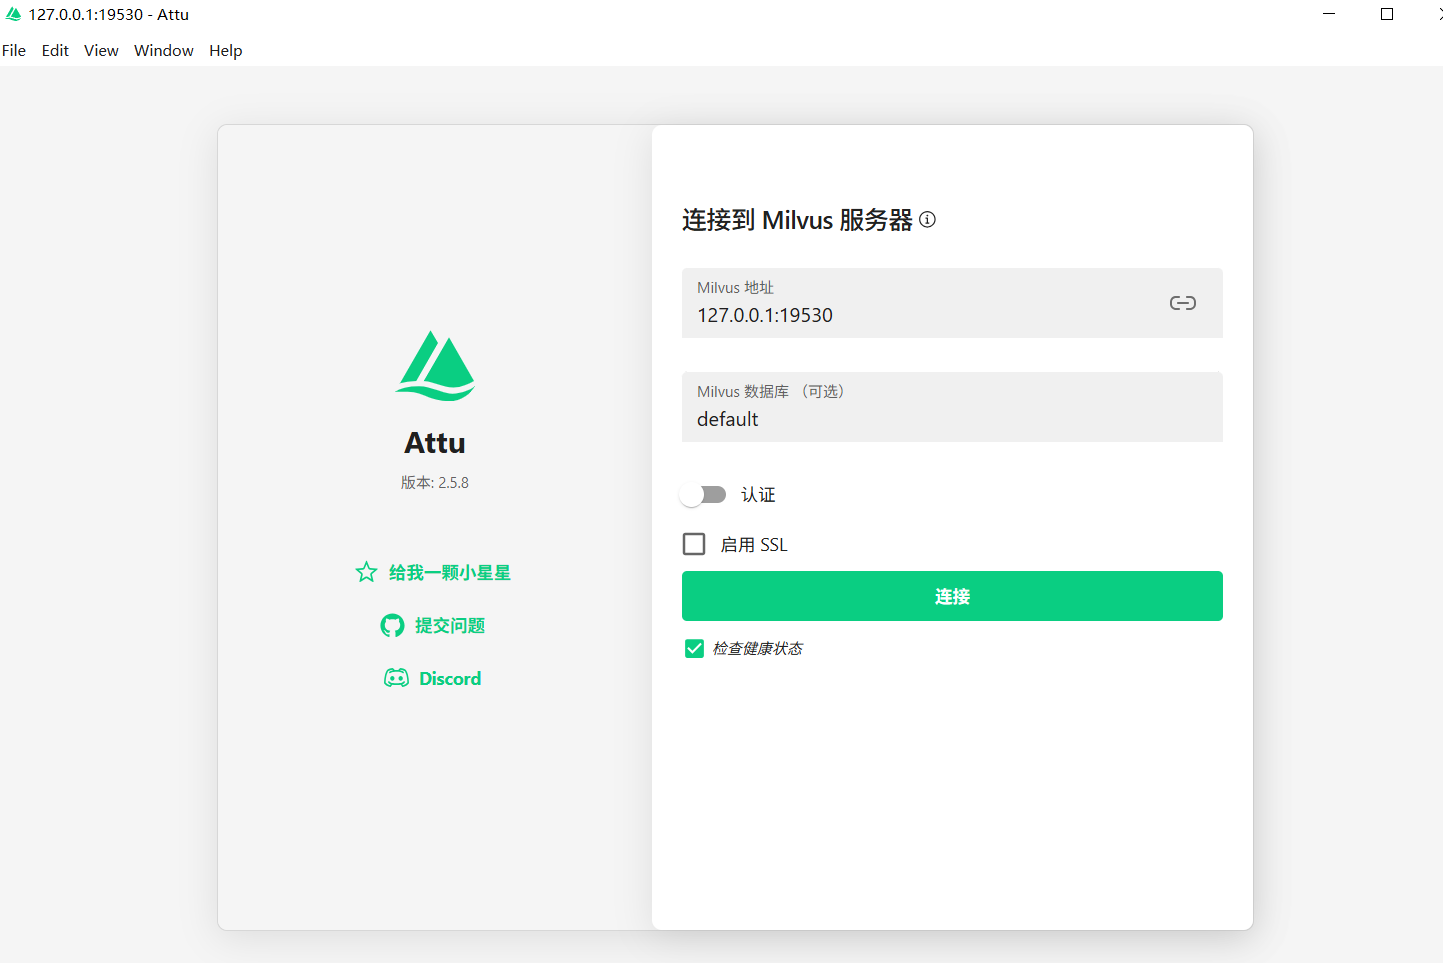Uncheck the 检查健康状态 checkbox
The height and width of the screenshot is (963, 1443).
(694, 648)
